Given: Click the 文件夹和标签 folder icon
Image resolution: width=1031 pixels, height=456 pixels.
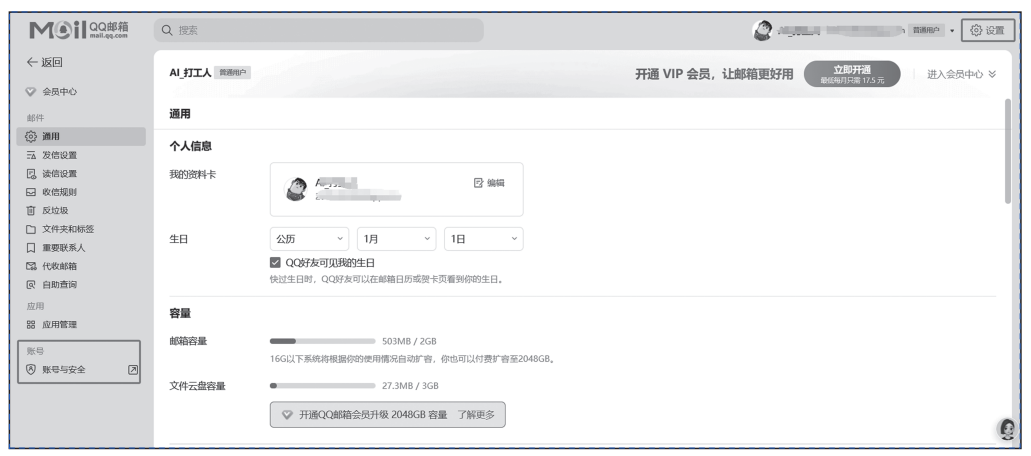Looking at the screenshot, I should pos(30,229).
